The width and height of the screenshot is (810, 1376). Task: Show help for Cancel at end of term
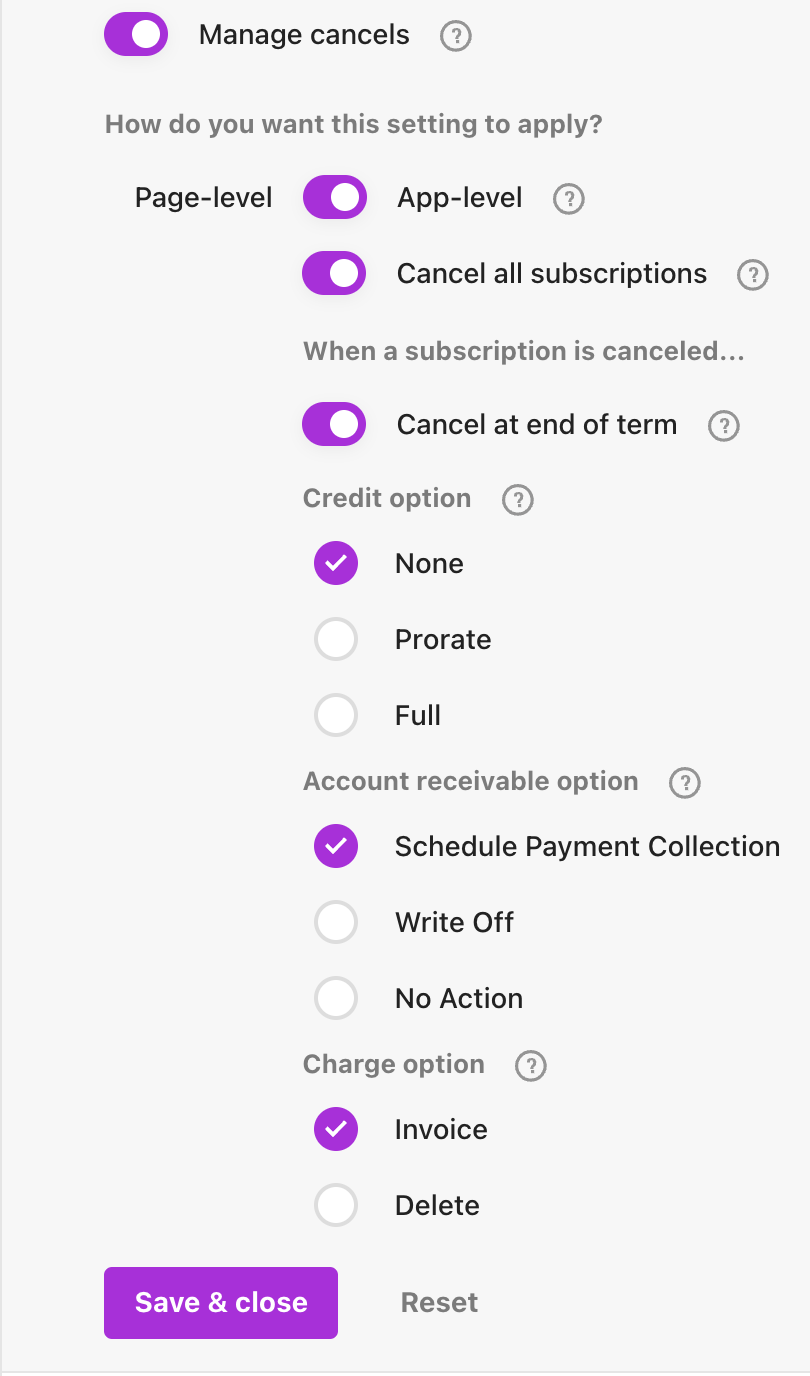coord(723,427)
